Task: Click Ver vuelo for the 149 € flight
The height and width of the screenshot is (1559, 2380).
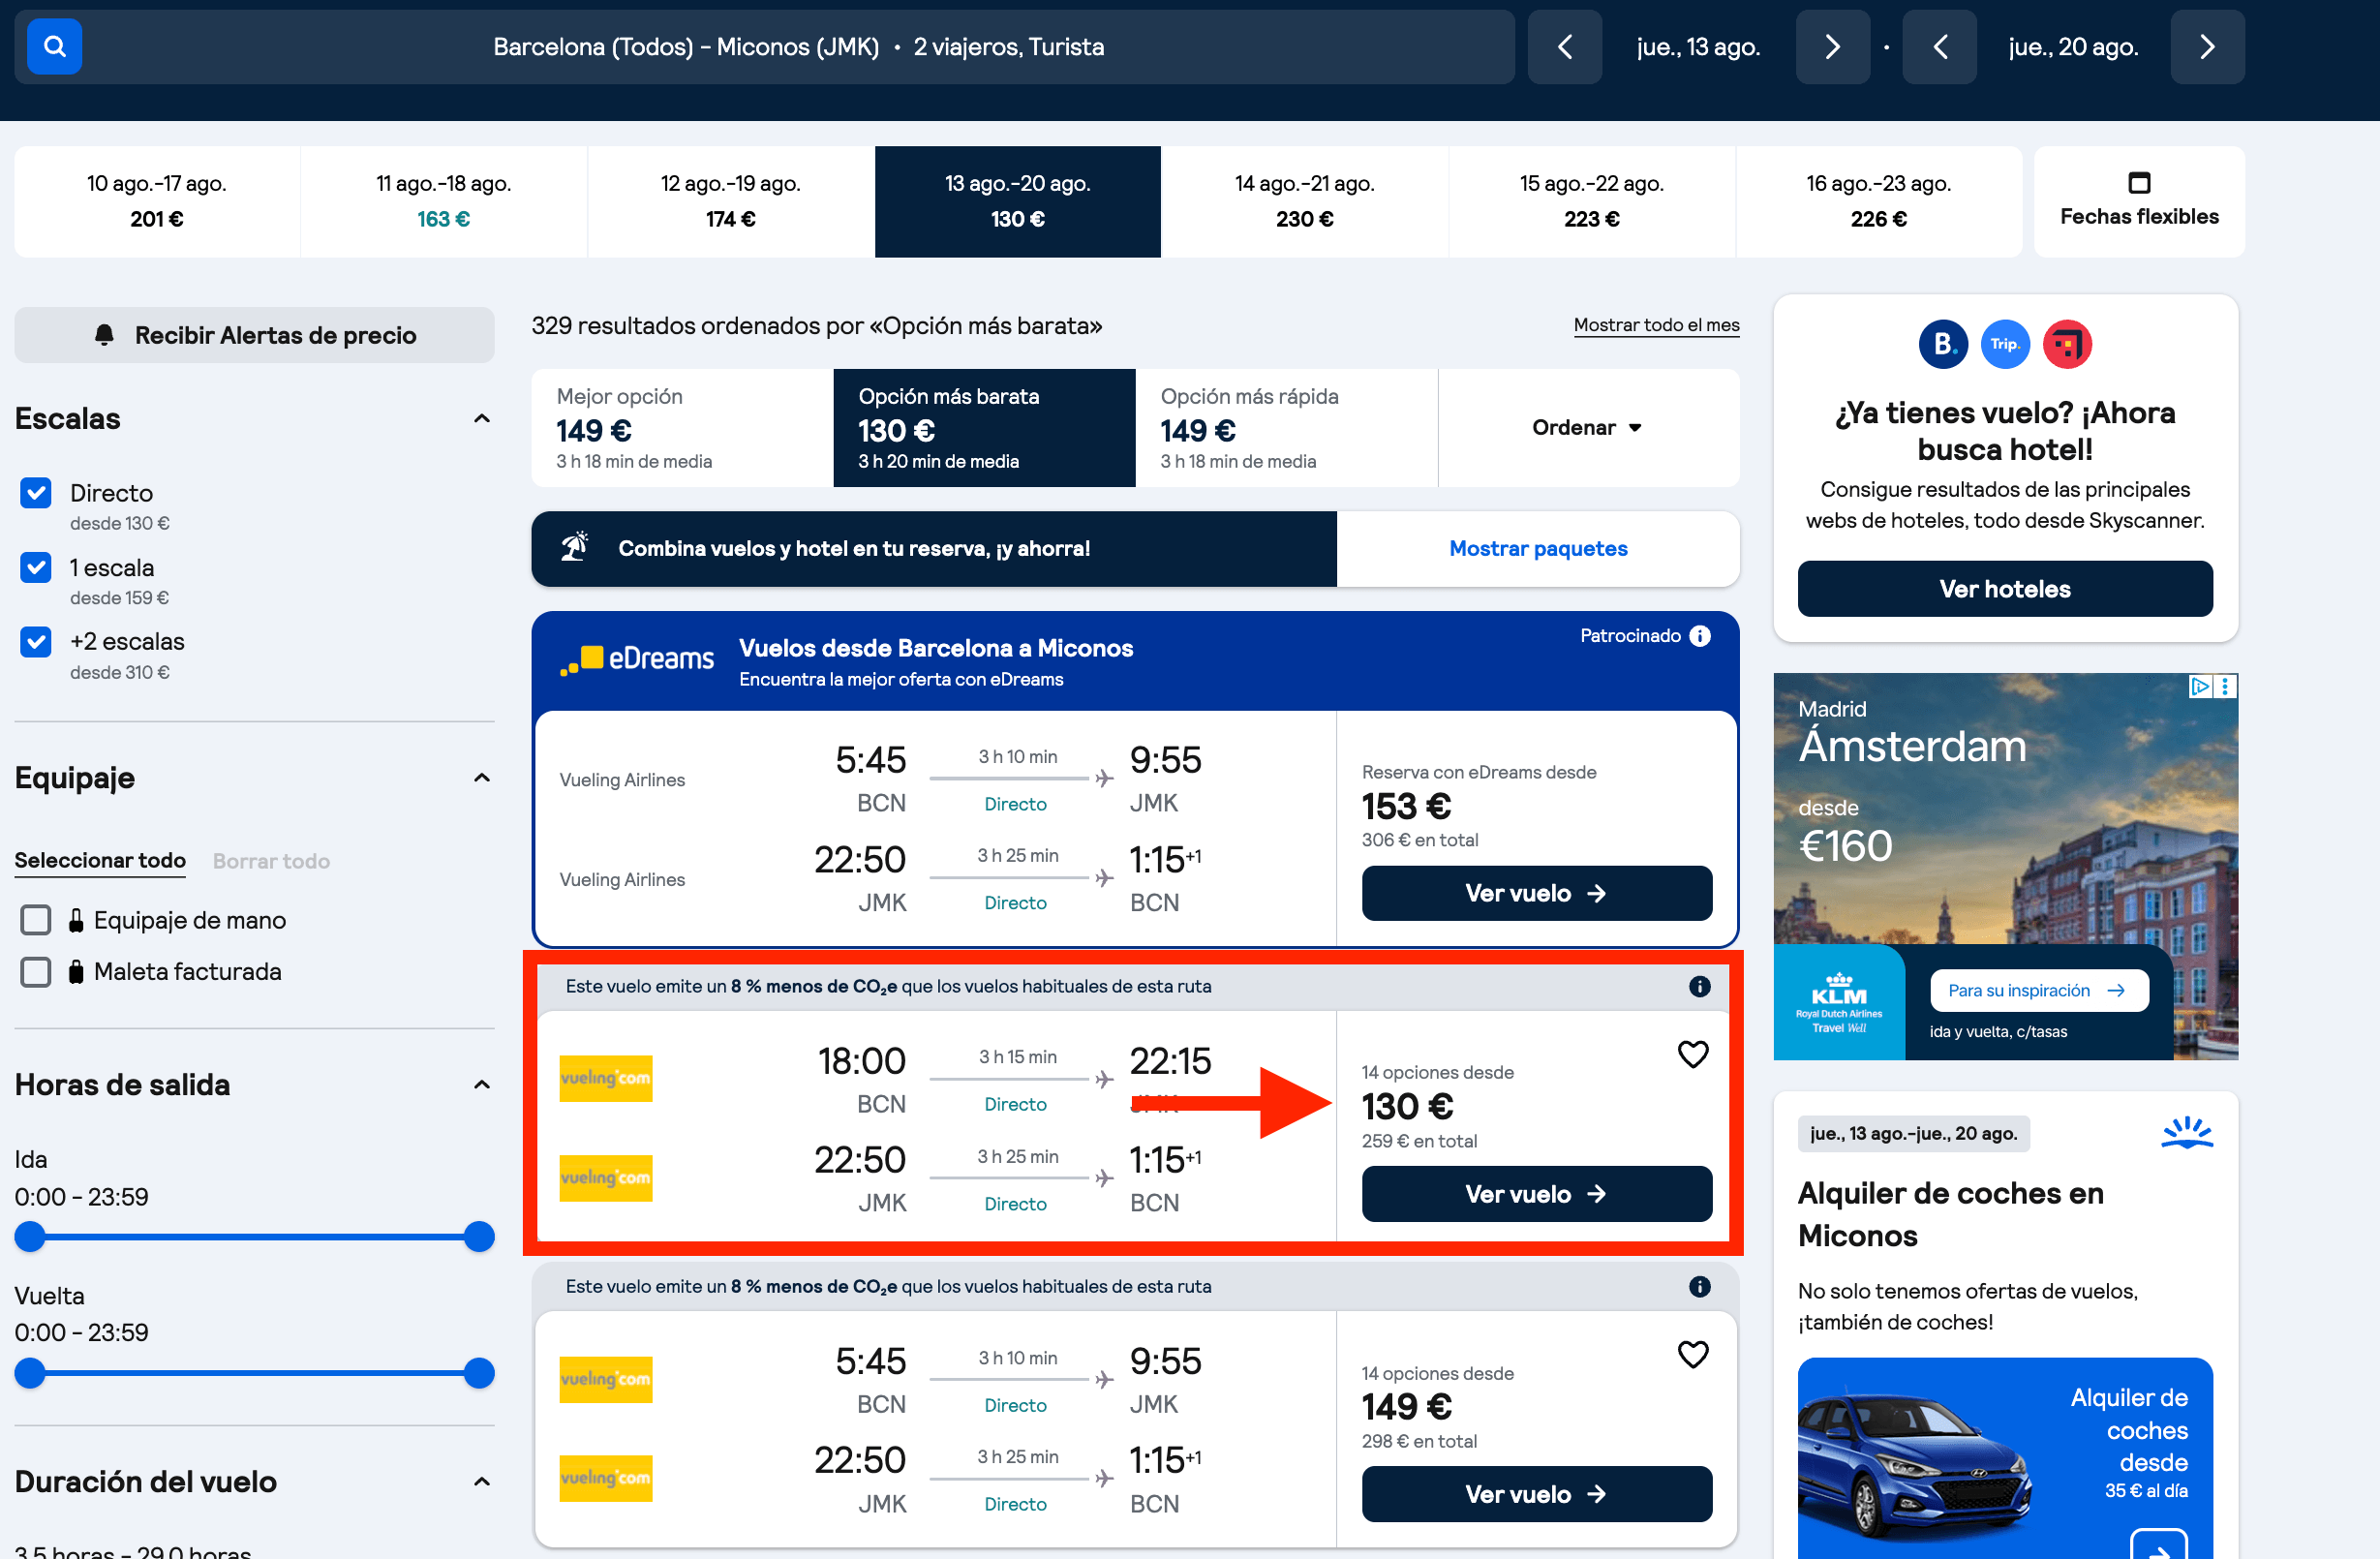Action: [x=1537, y=1494]
